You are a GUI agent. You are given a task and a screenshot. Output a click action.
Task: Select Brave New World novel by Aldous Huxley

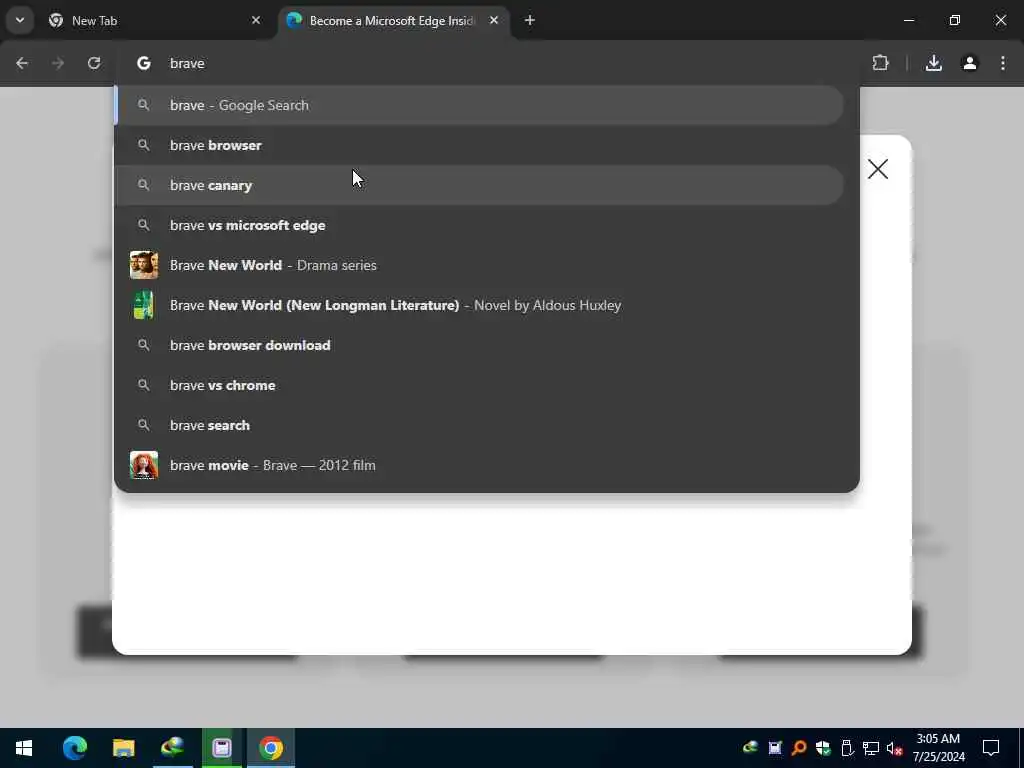click(x=479, y=305)
